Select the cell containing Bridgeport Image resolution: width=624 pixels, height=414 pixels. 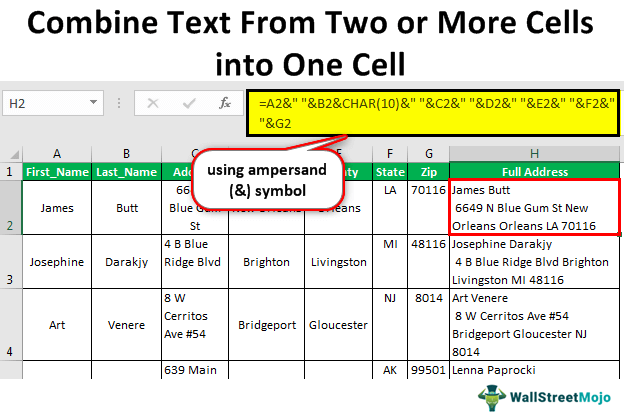point(266,324)
